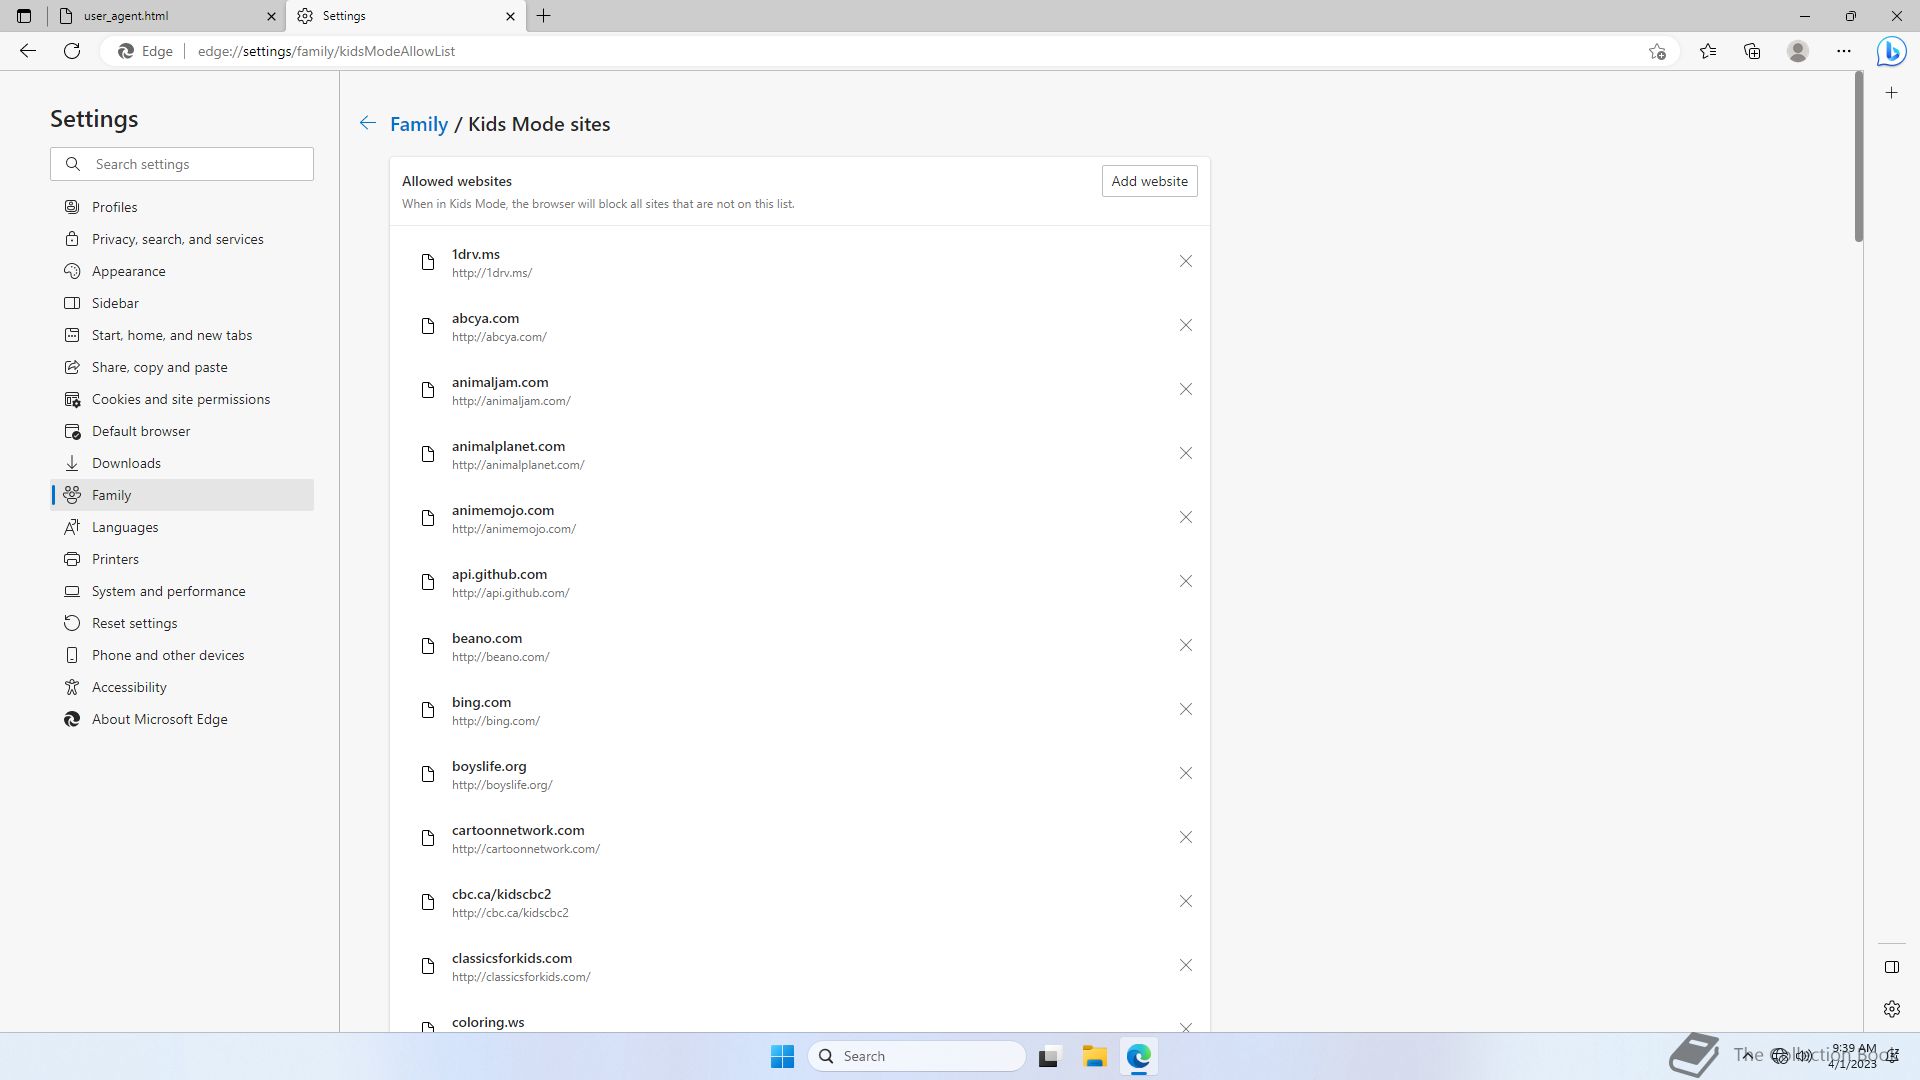Open Sidebar settings page
Image resolution: width=1920 pixels, height=1080 pixels.
click(x=182, y=303)
